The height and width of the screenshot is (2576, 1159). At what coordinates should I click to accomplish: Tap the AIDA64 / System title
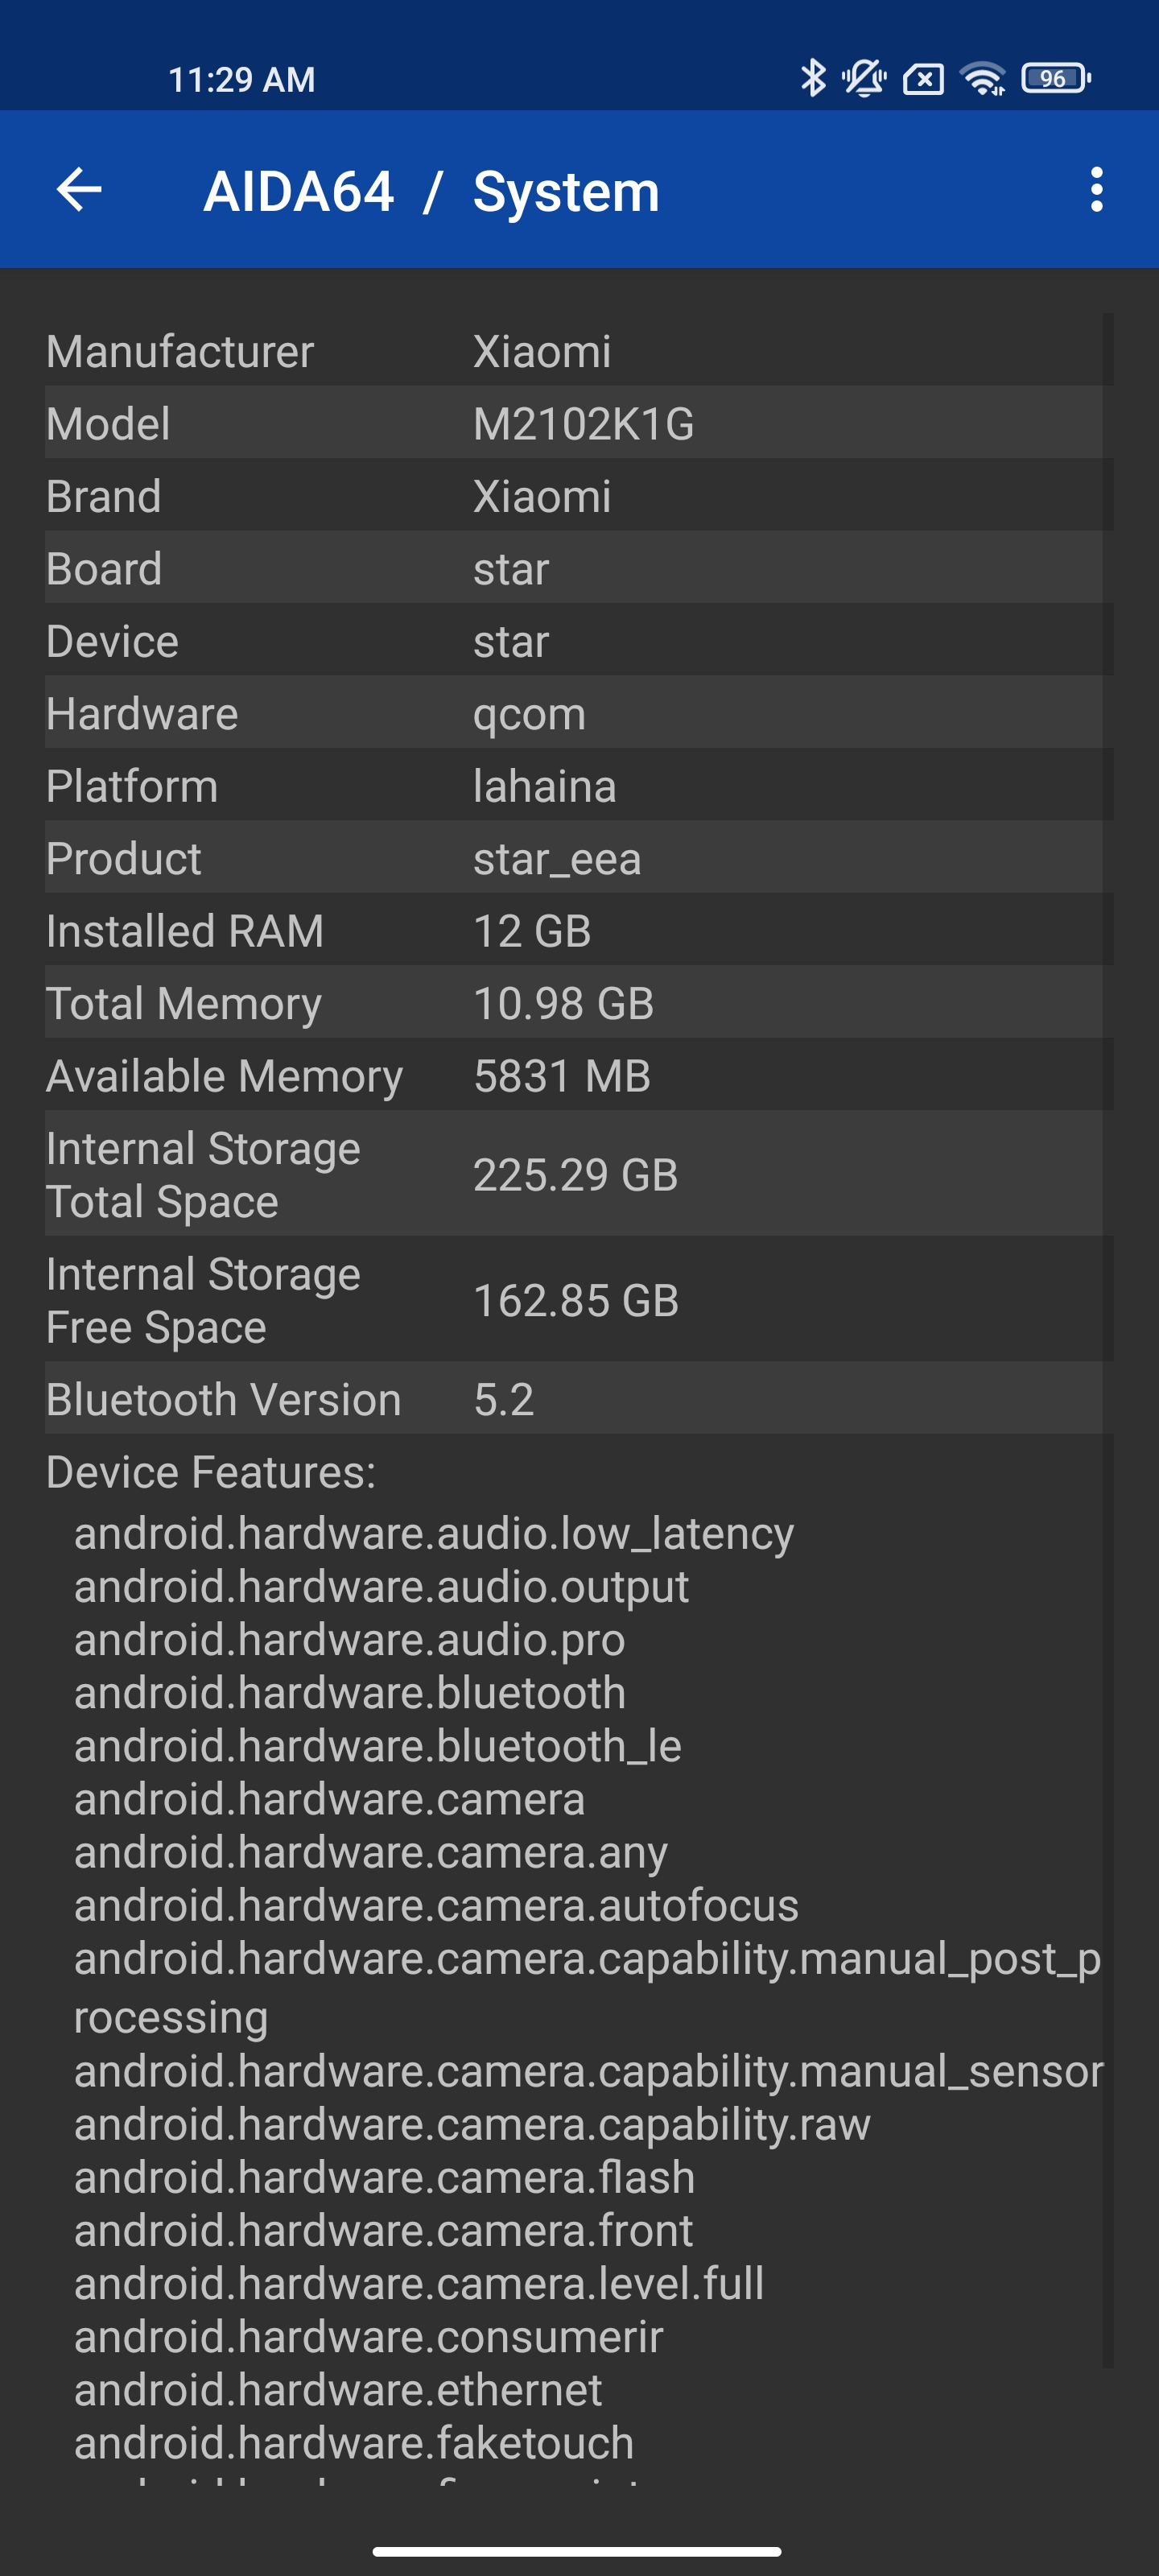tap(431, 191)
